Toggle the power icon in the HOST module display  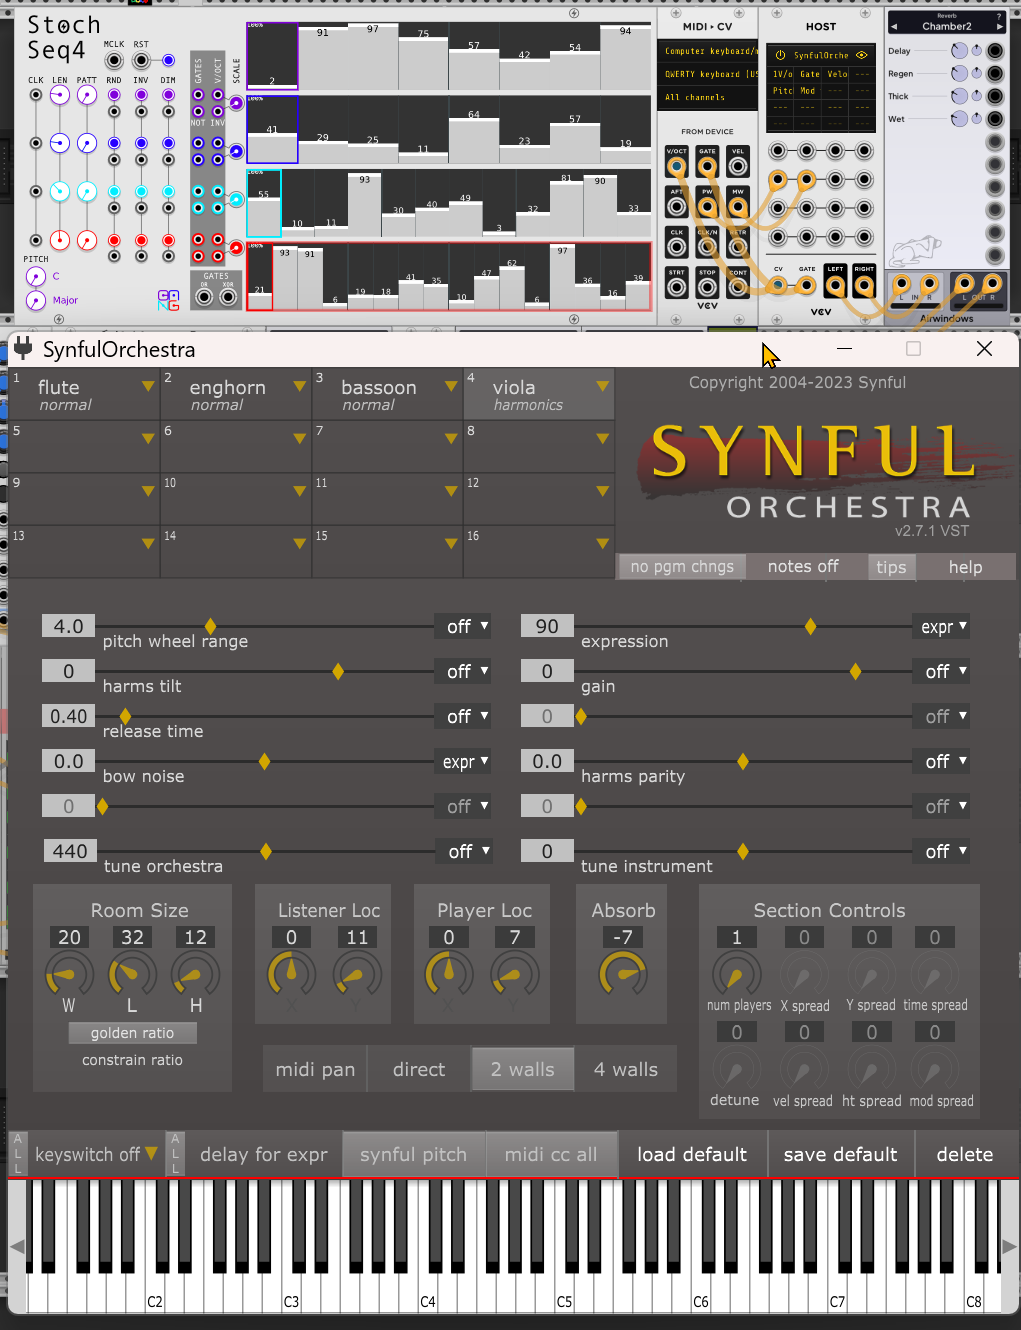[780, 55]
